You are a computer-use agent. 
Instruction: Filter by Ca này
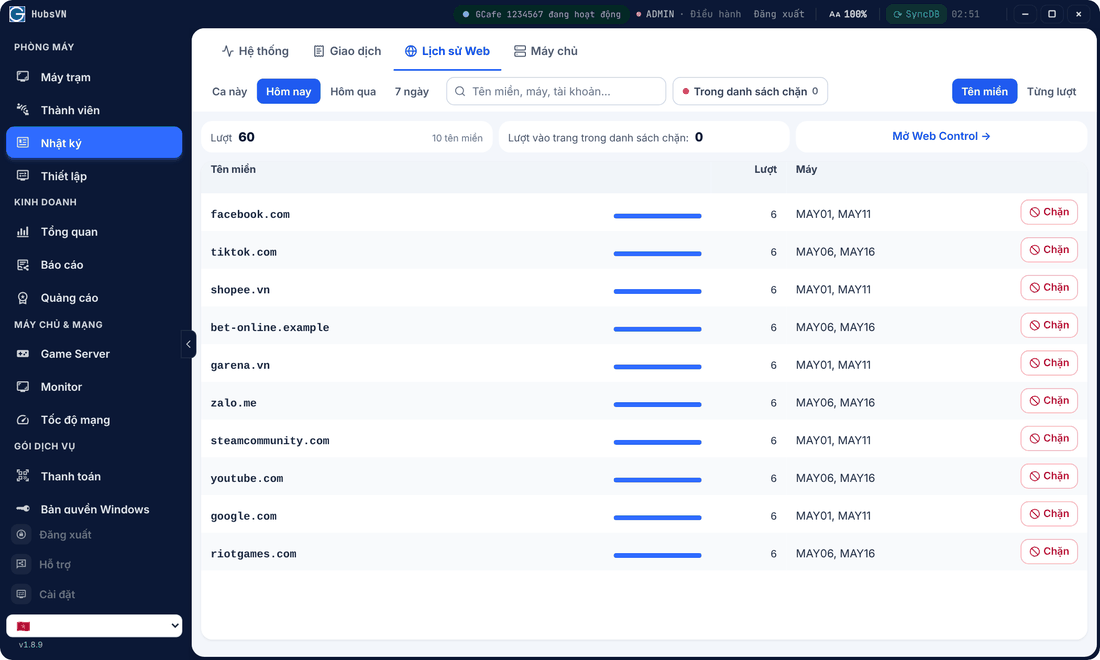click(x=229, y=92)
